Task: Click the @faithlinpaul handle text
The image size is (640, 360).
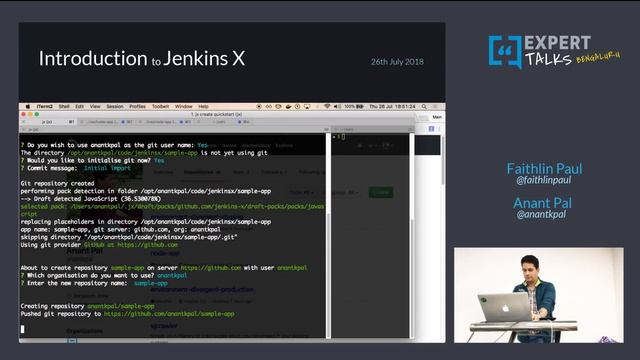Action: [544, 180]
